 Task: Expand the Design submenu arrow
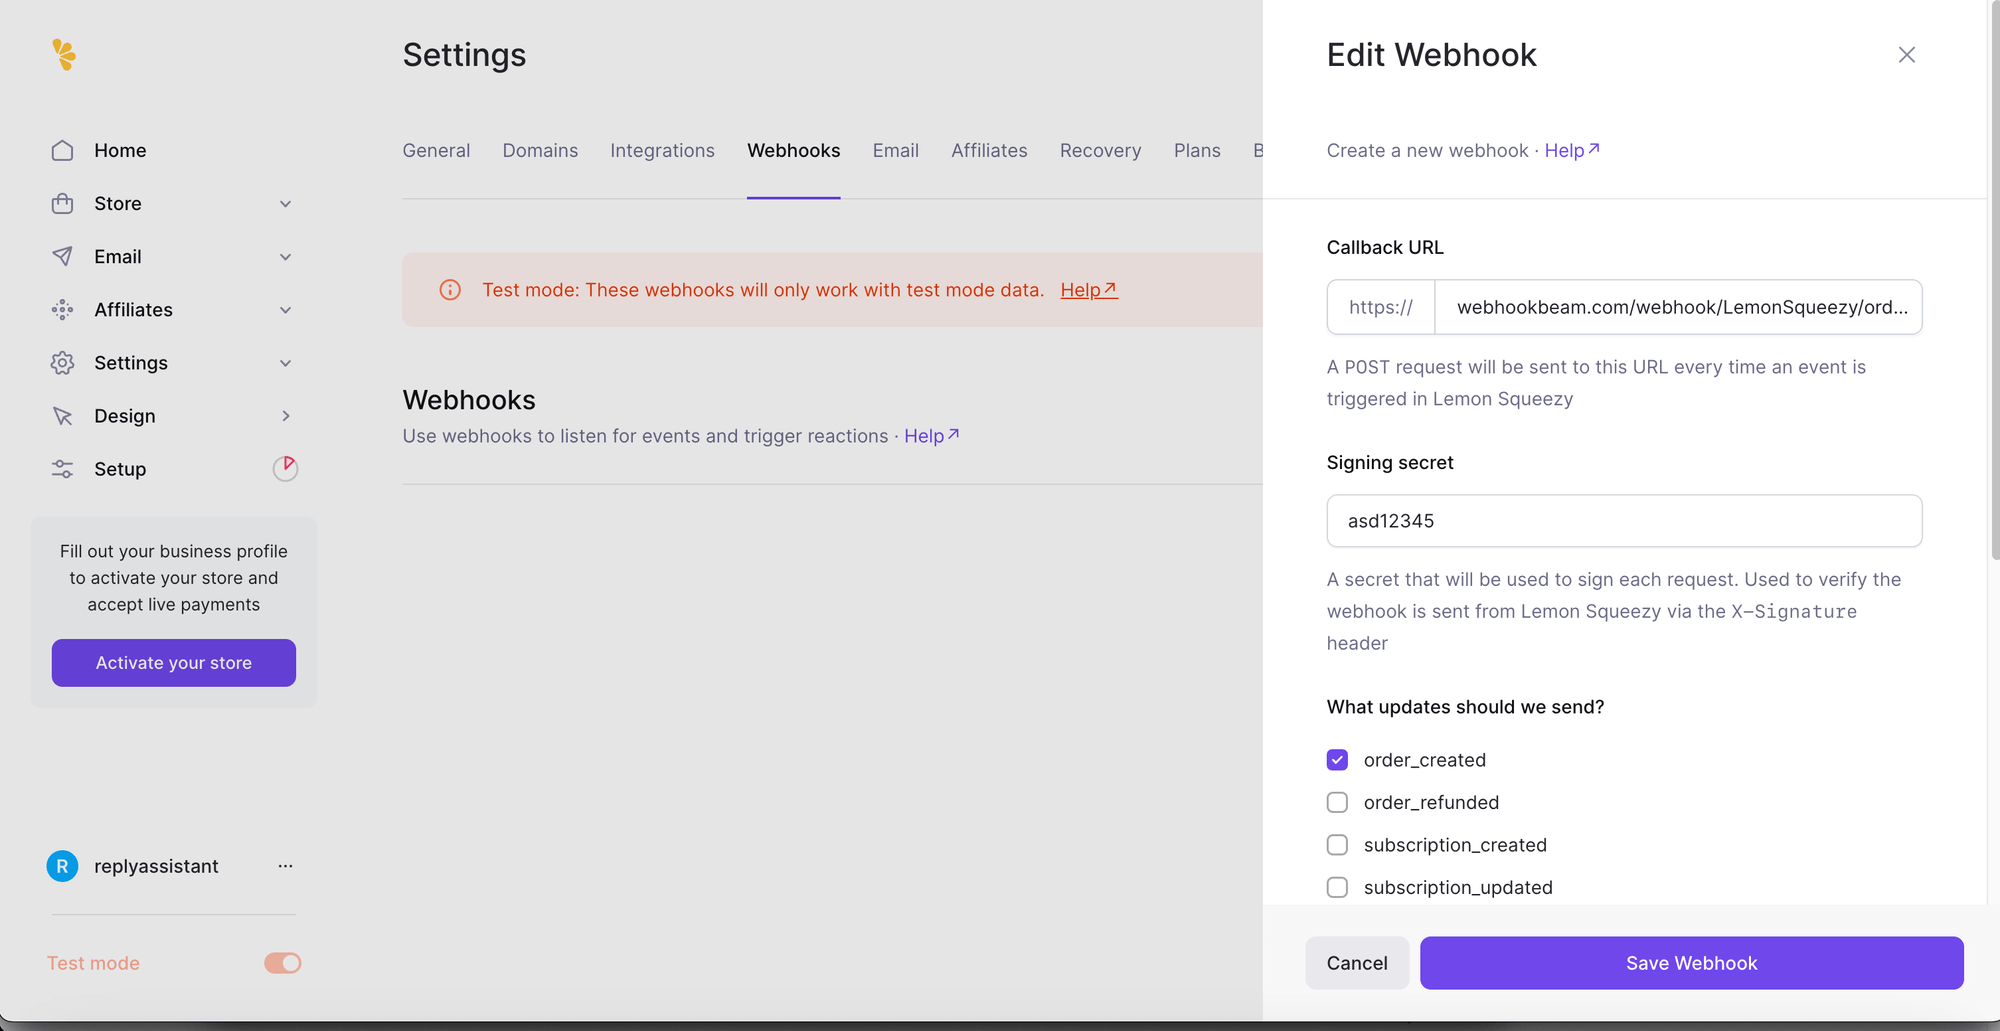(285, 416)
